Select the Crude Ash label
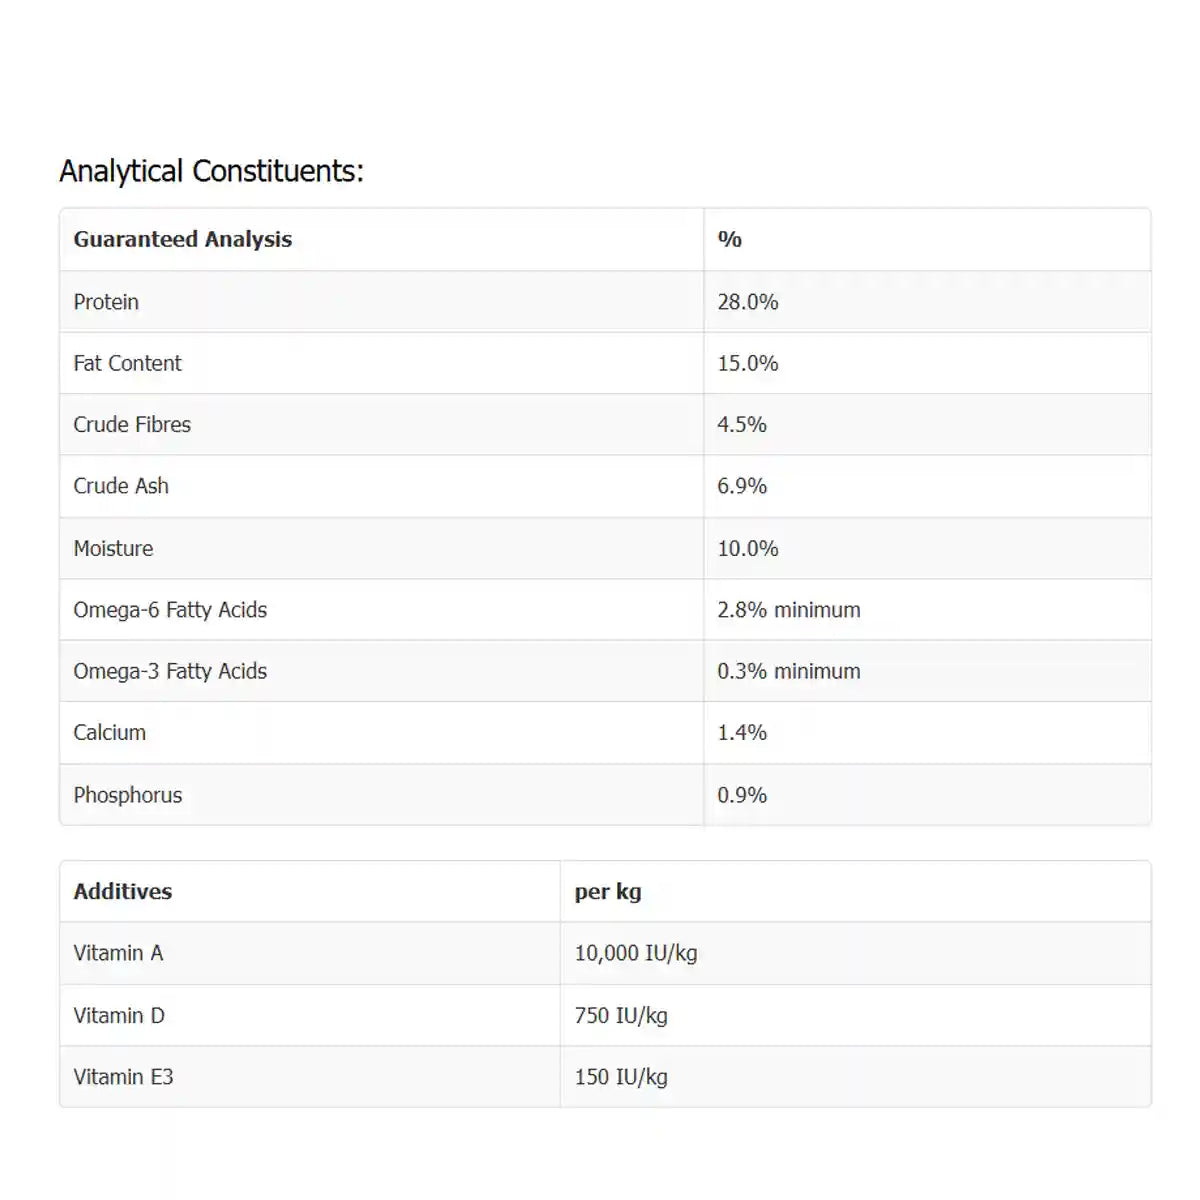The width and height of the screenshot is (1200, 1200). (121, 486)
